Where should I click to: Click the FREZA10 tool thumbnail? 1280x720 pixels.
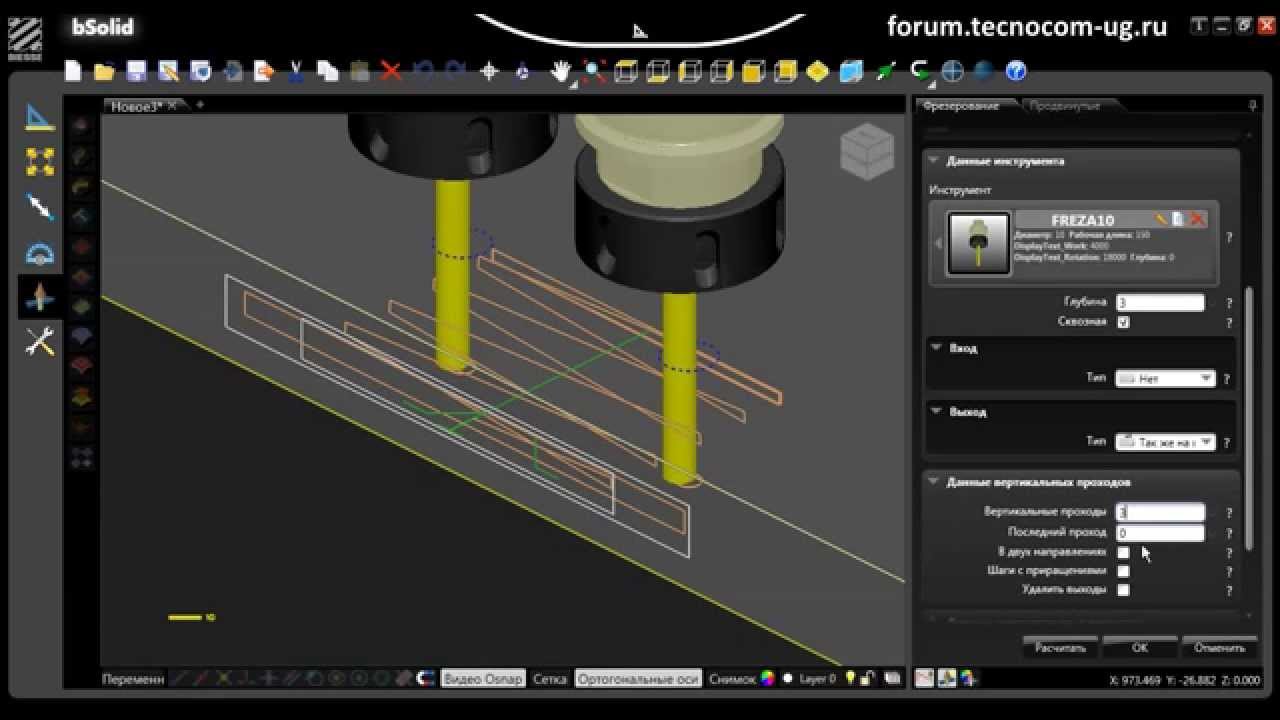tap(979, 243)
